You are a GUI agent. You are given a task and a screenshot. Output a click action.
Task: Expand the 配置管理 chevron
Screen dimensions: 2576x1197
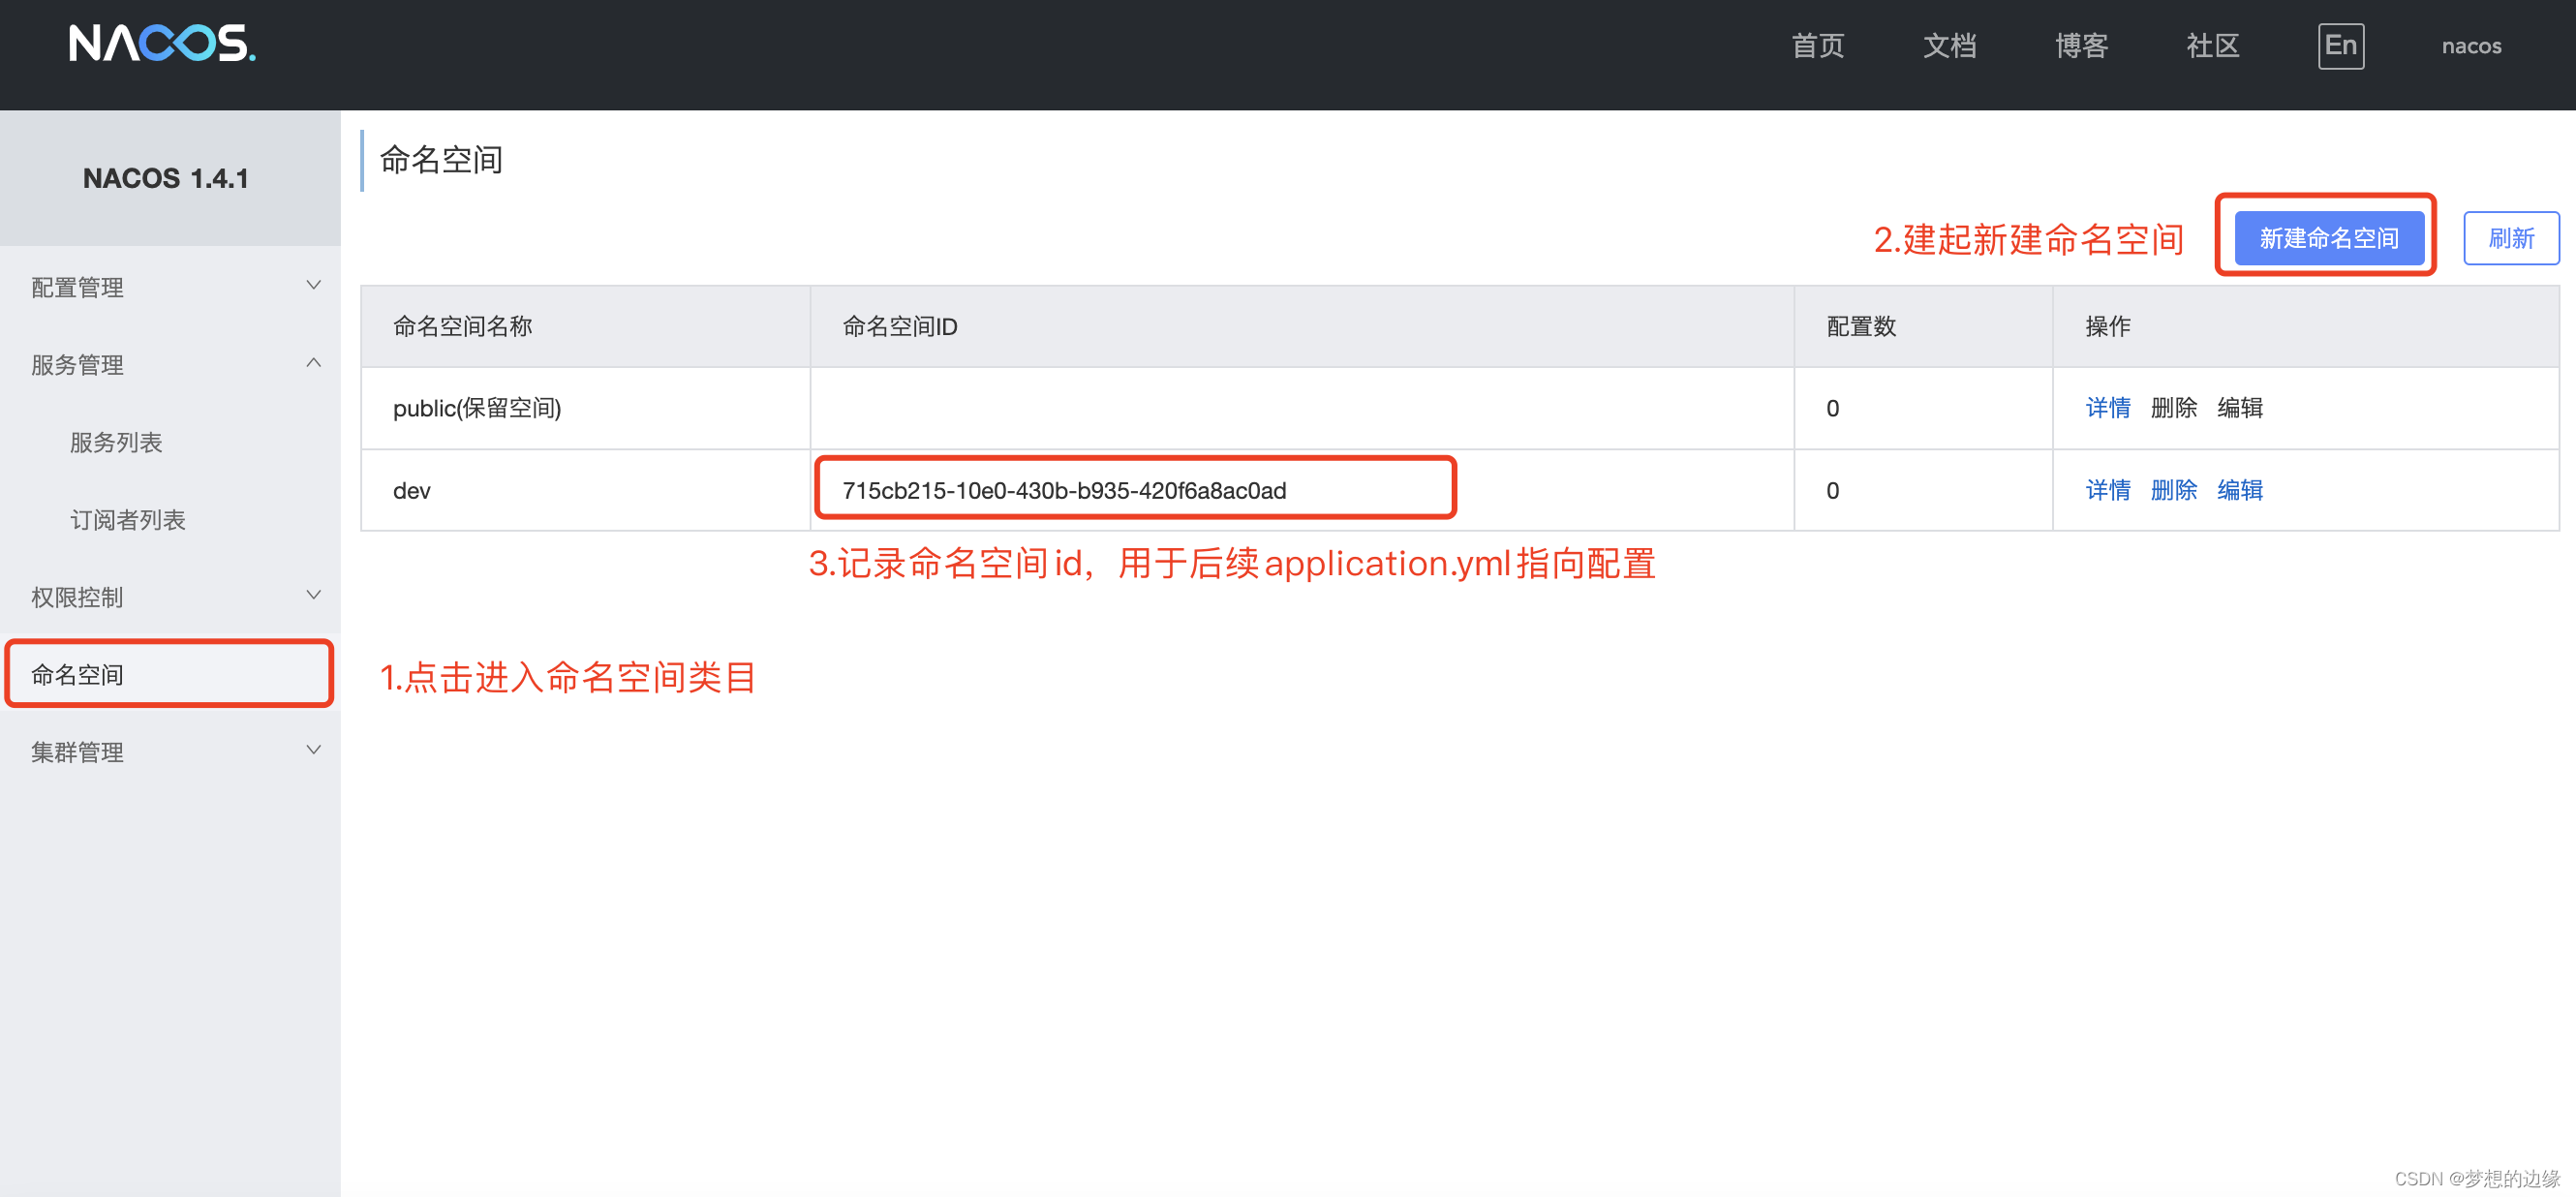pyautogui.click(x=313, y=286)
